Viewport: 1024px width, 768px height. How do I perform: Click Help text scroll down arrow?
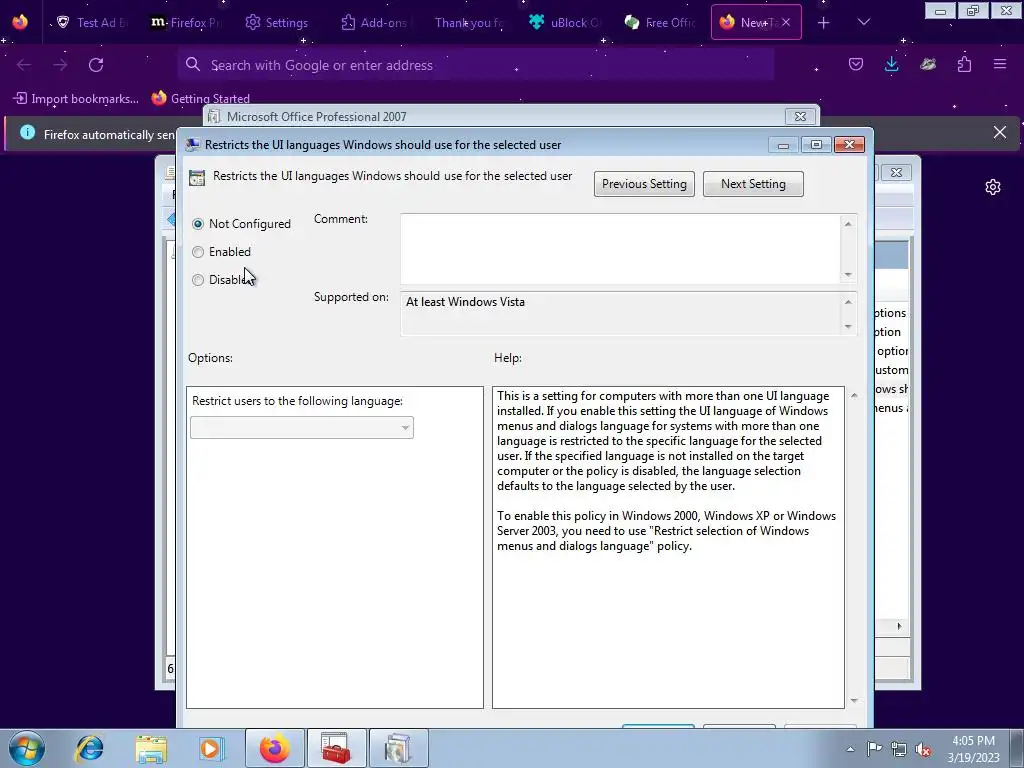coord(854,701)
